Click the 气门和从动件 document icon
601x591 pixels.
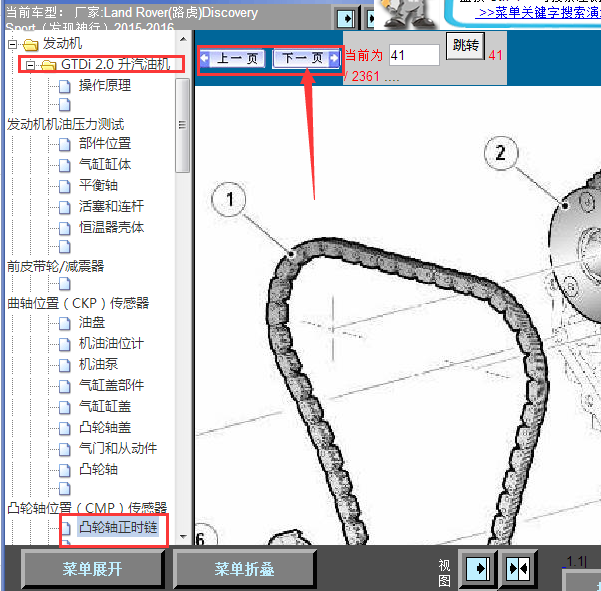[x=64, y=450]
